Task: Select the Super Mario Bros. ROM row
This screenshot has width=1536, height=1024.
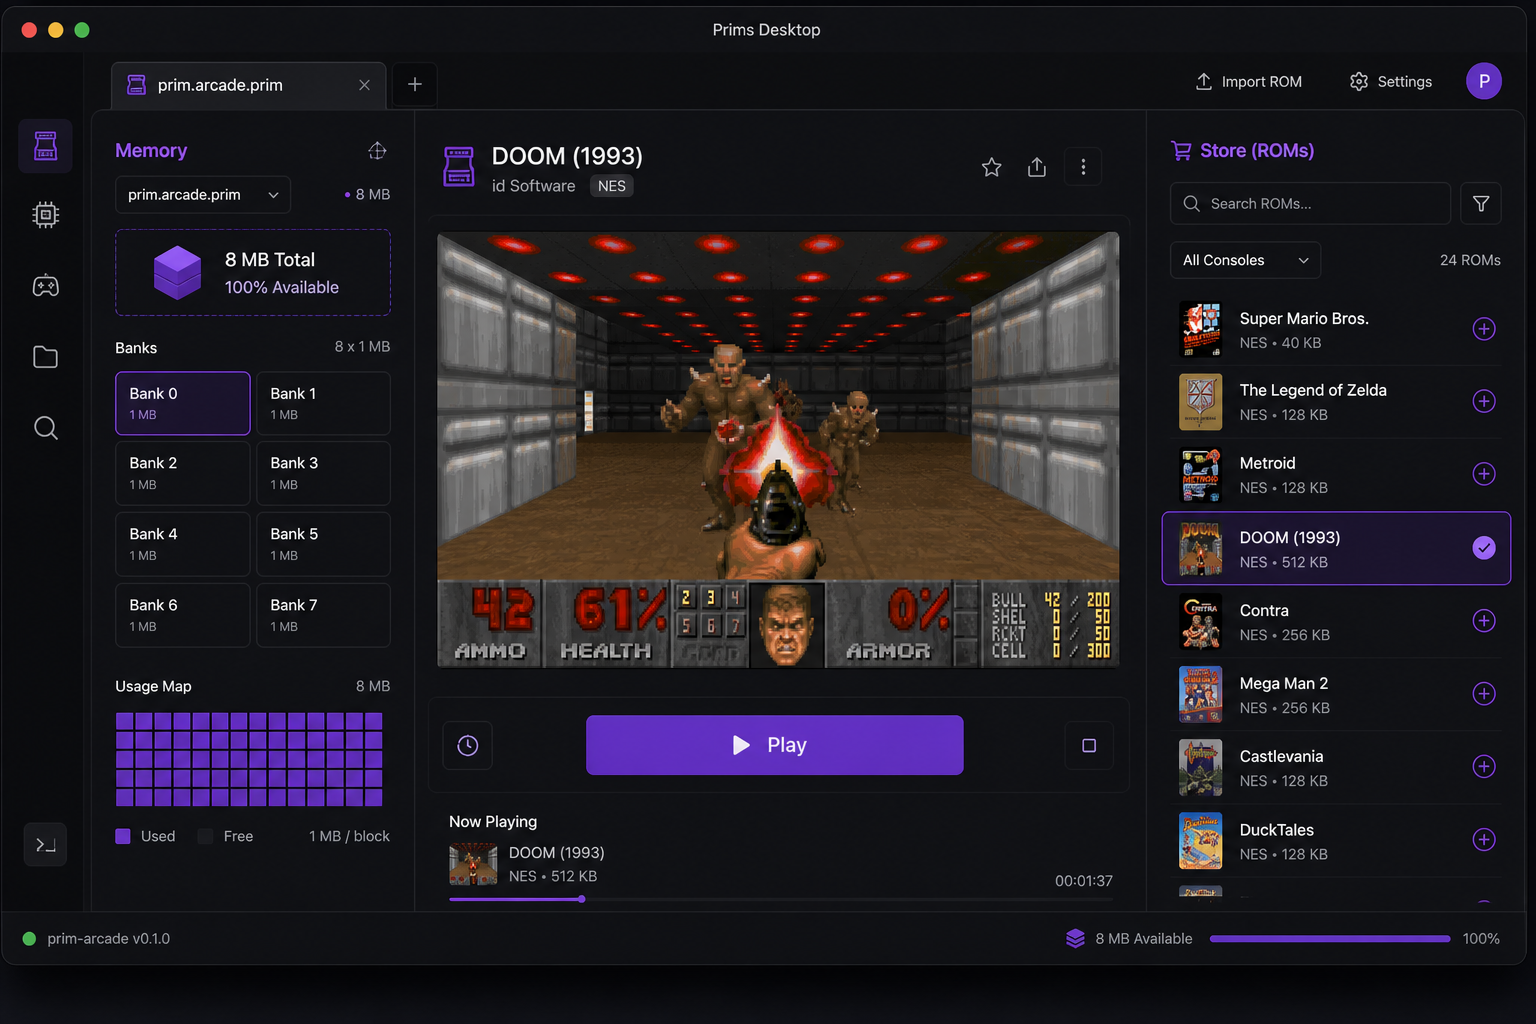Action: click(x=1336, y=329)
